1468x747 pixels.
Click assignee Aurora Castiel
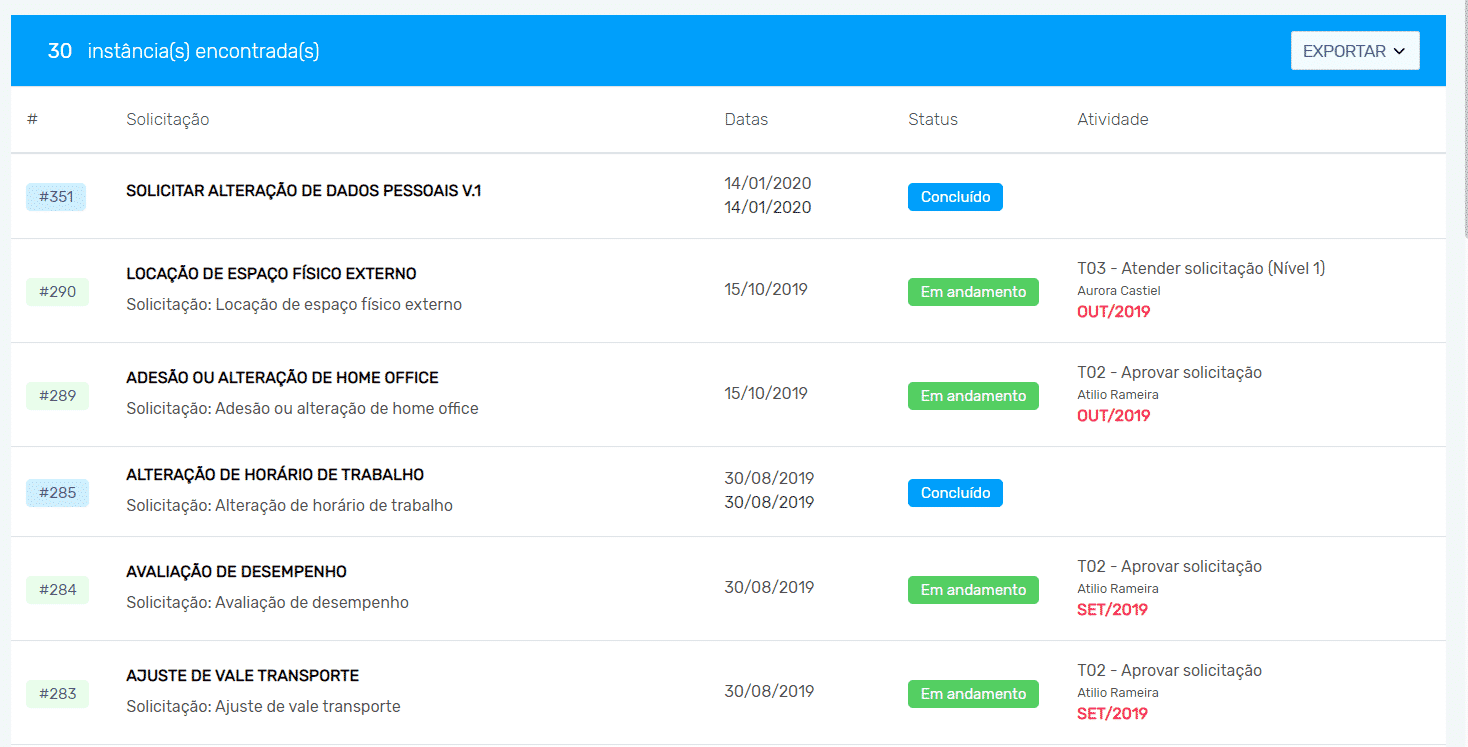pyautogui.click(x=1118, y=291)
